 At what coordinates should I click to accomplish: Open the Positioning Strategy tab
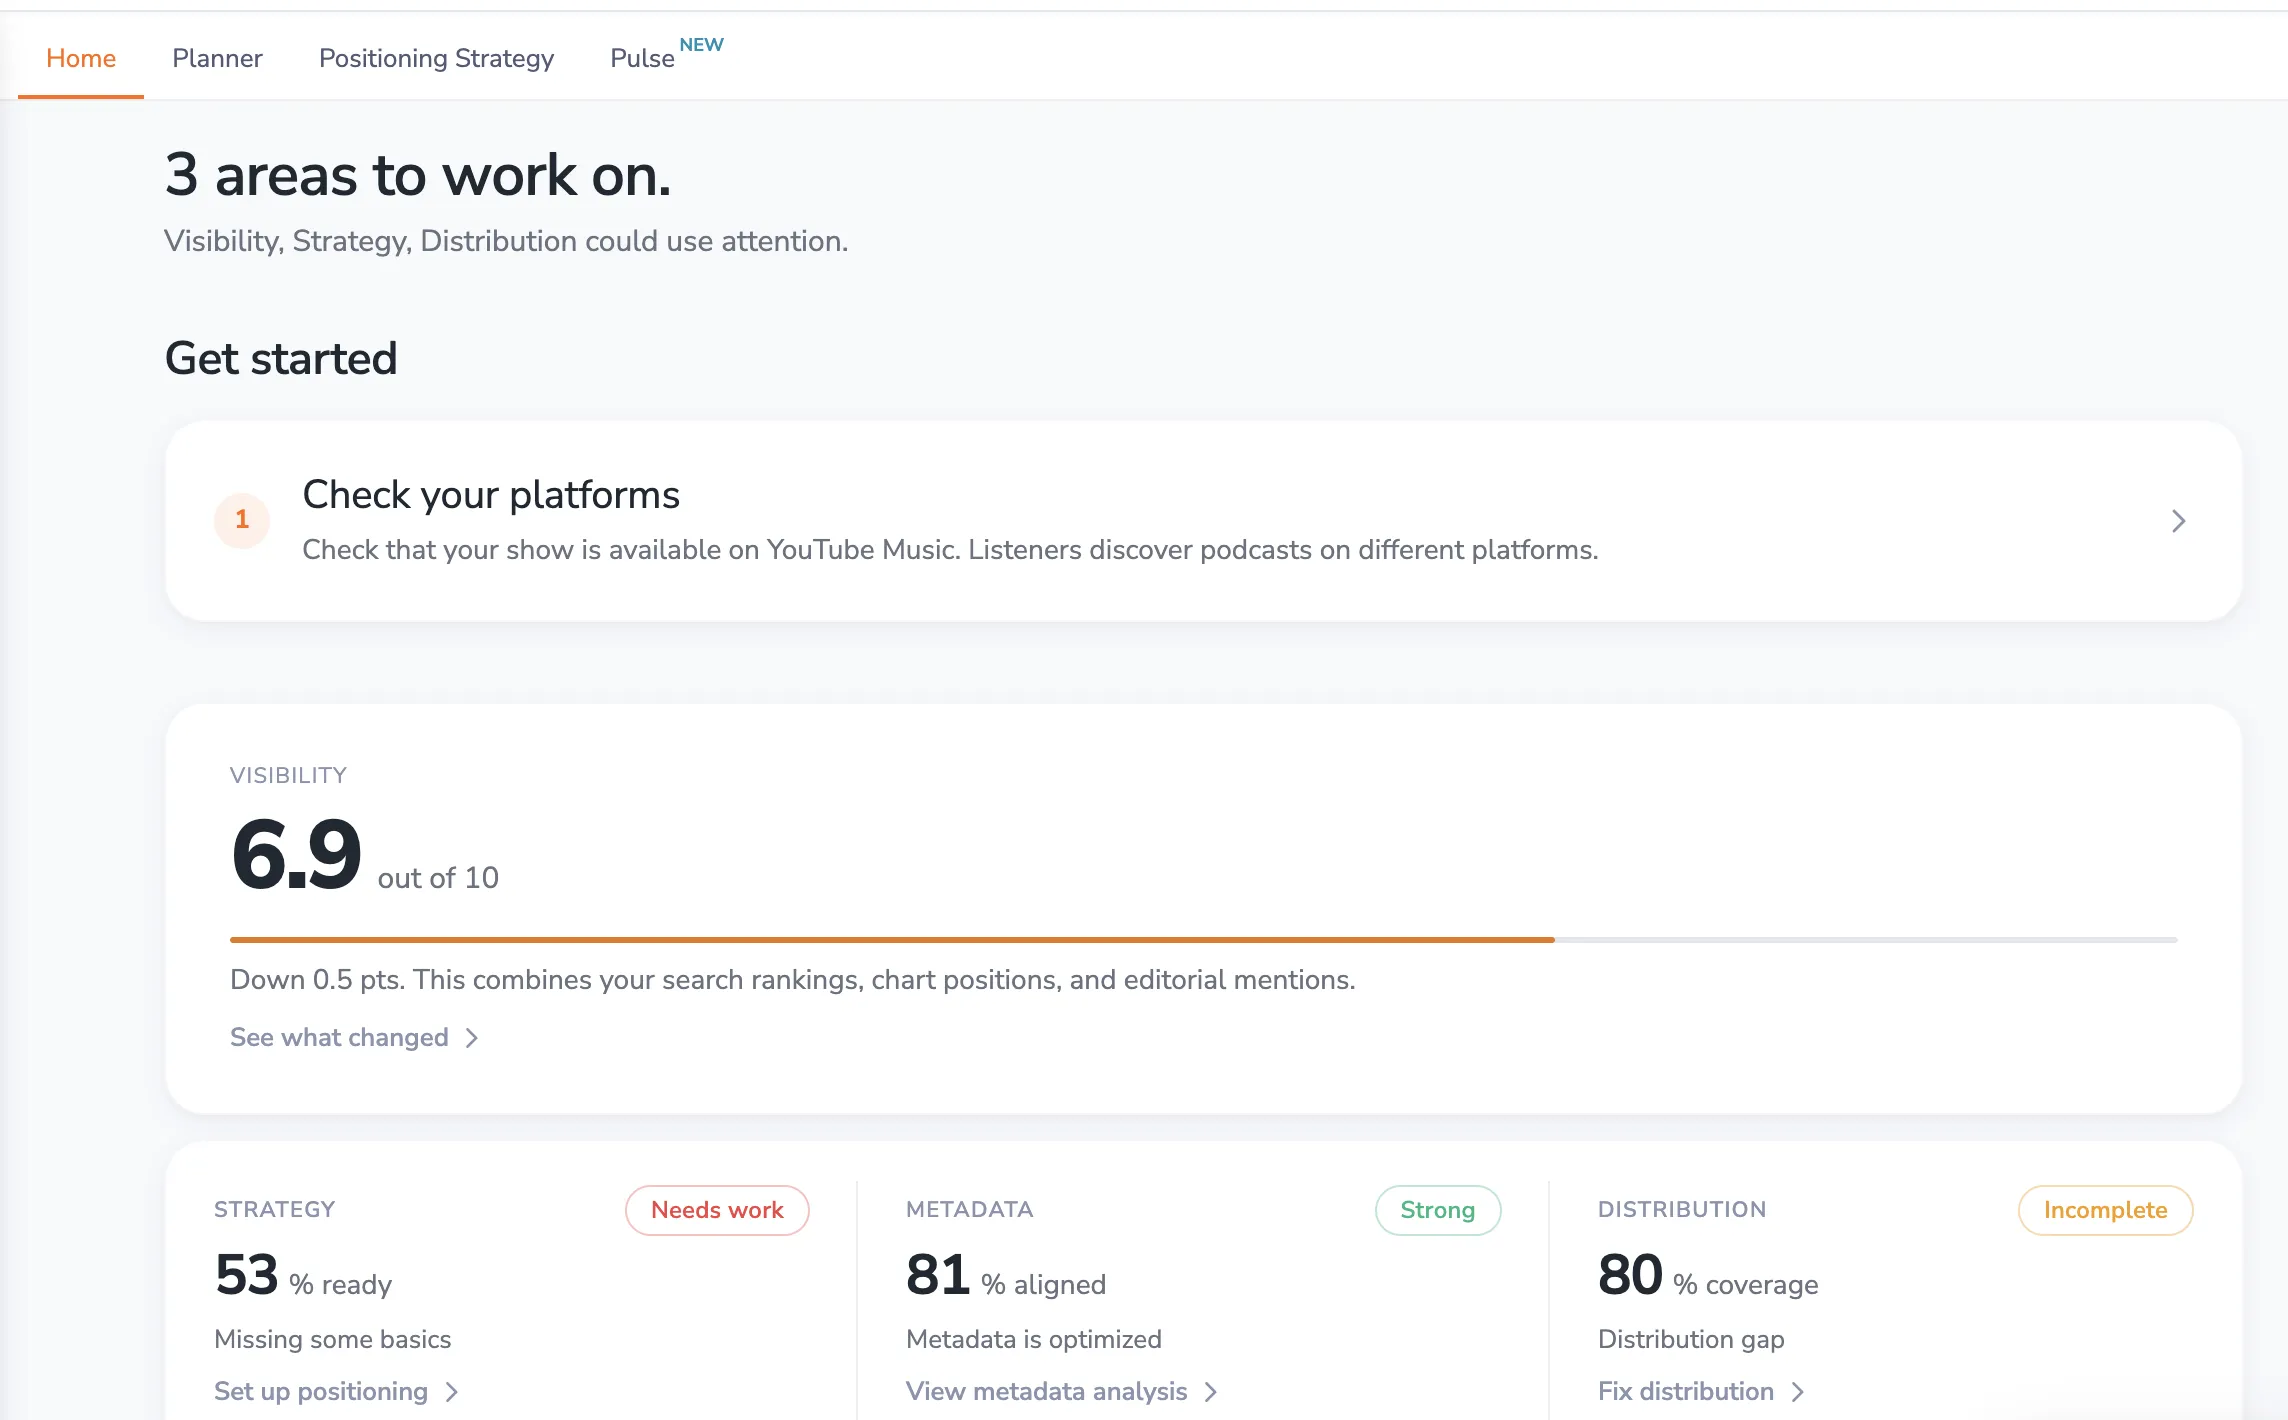436,58
